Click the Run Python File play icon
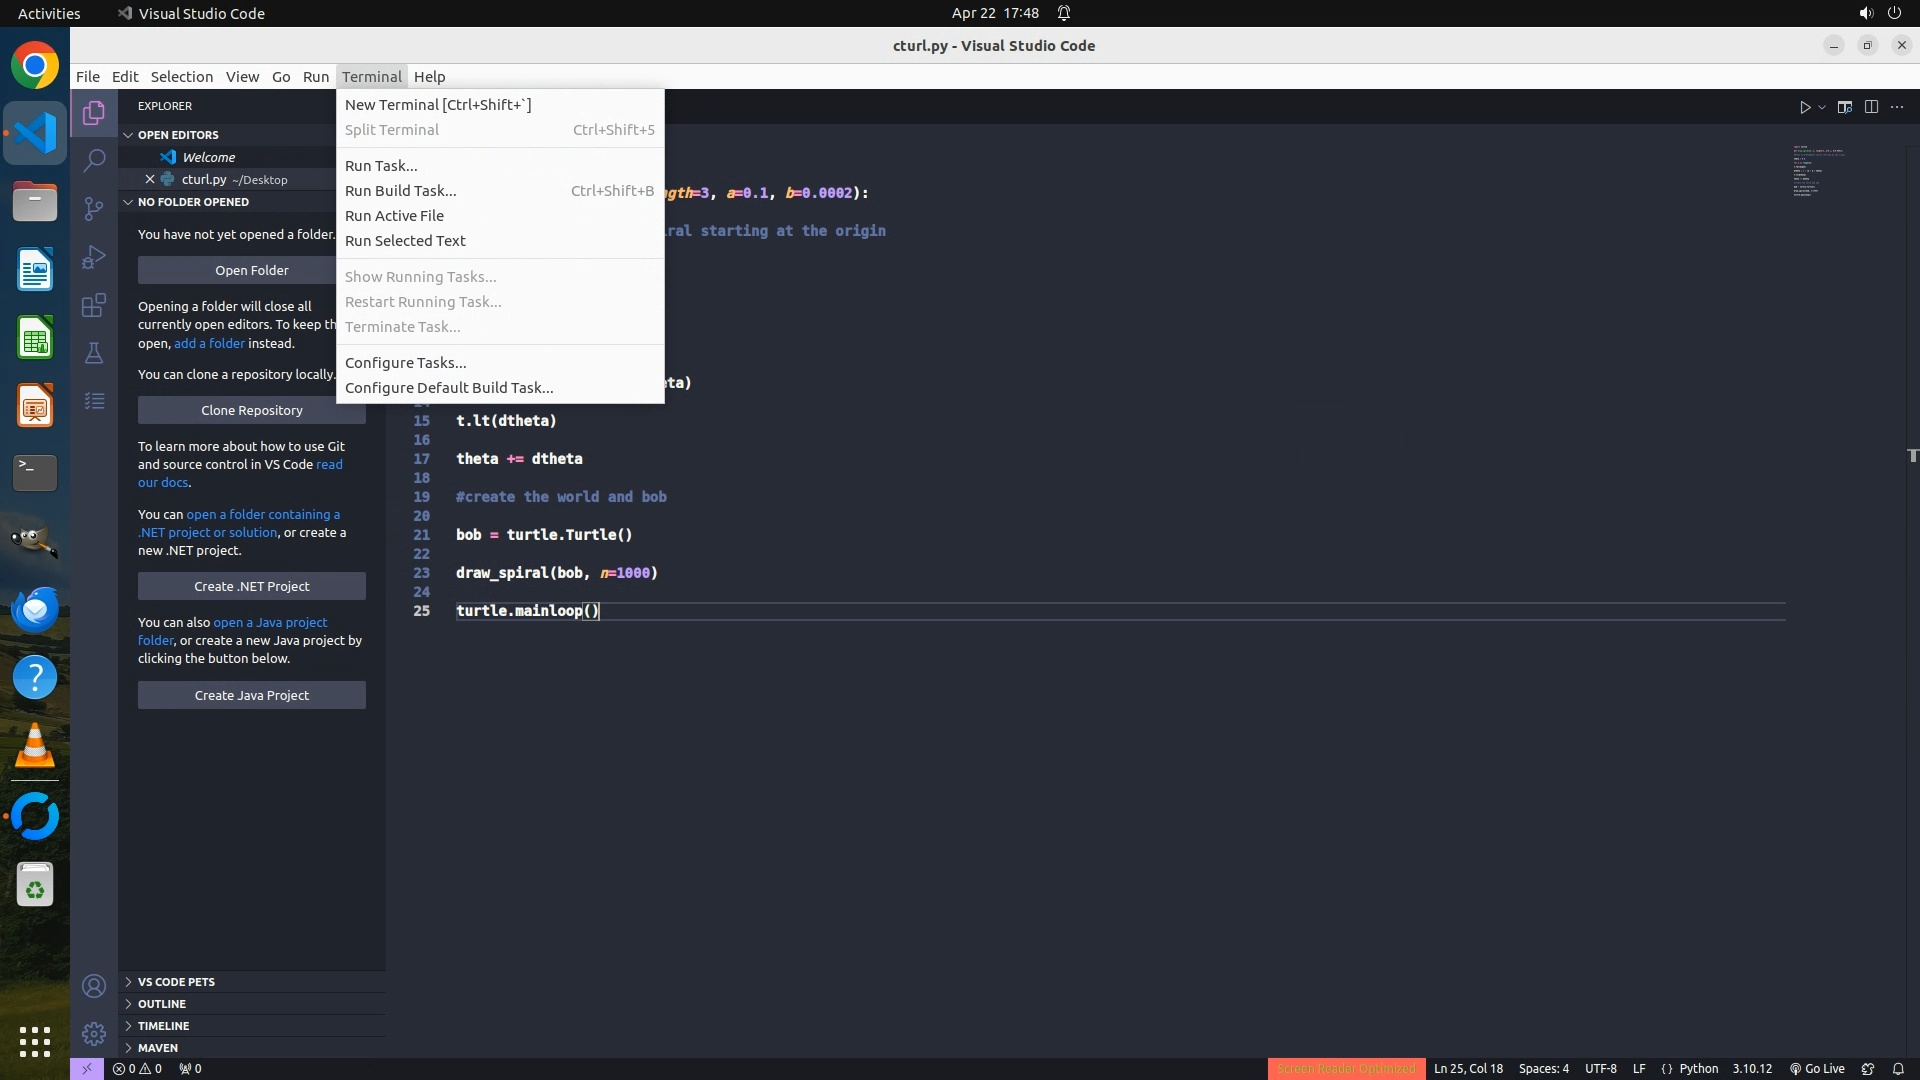This screenshot has height=1080, width=1920. pyautogui.click(x=1805, y=107)
